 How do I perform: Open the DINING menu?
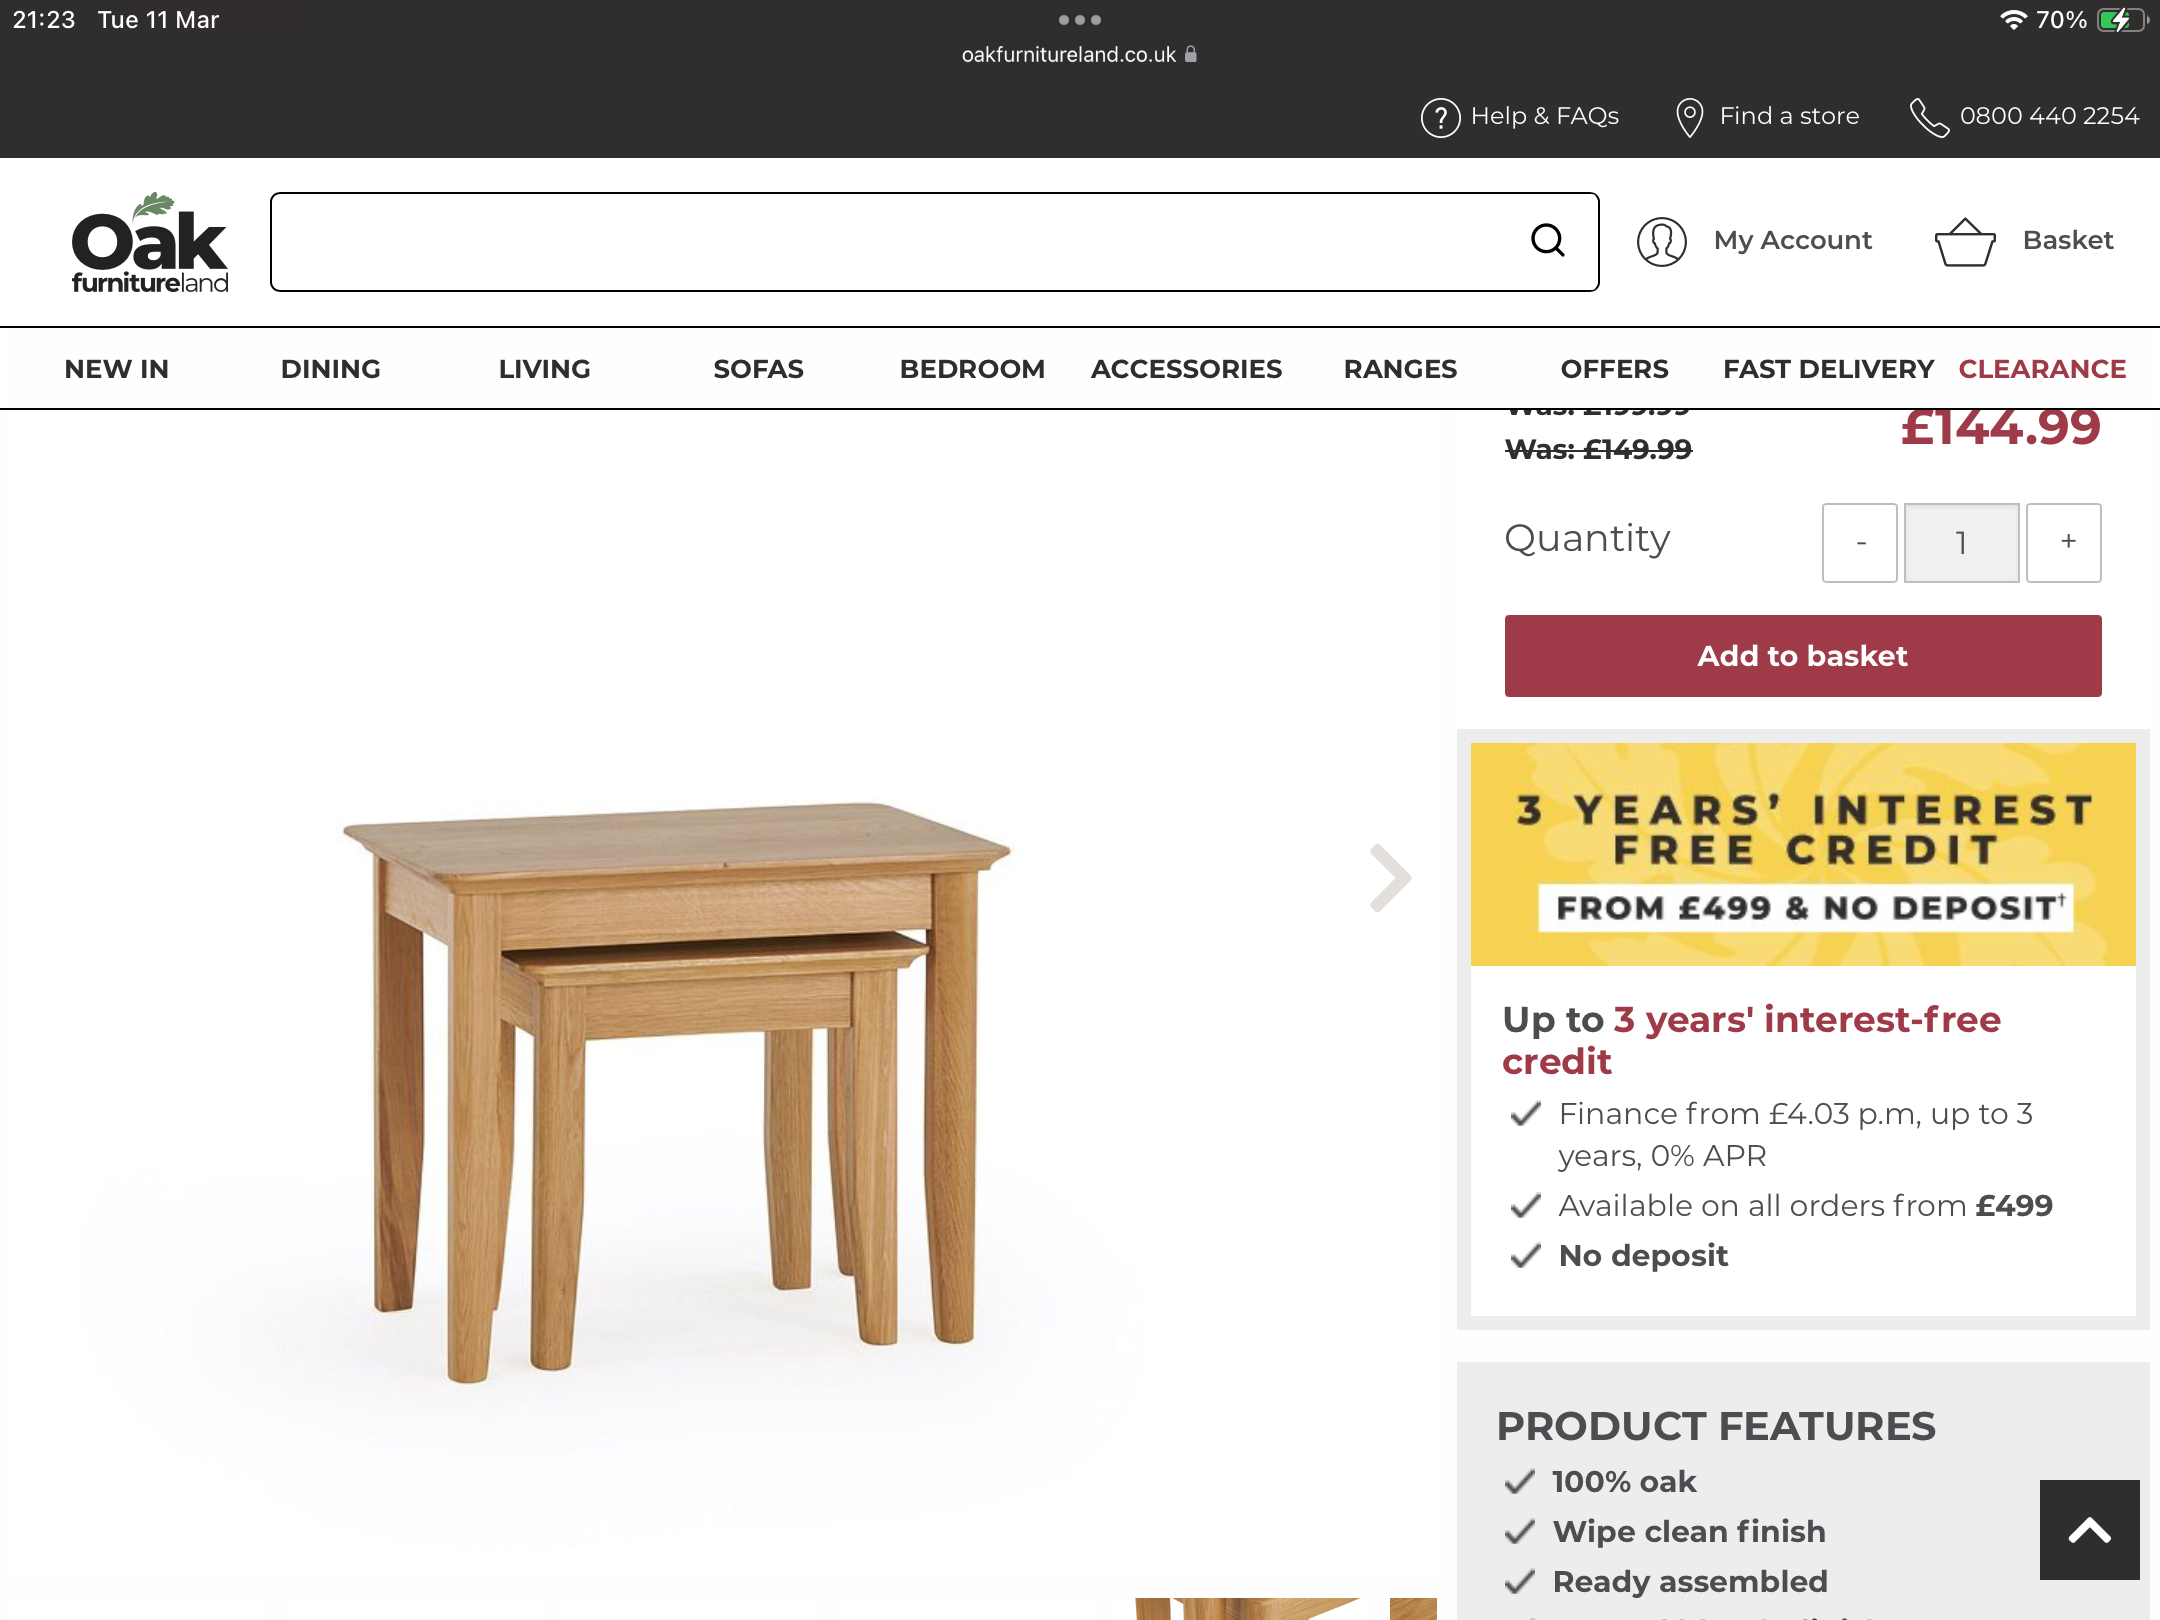point(330,369)
